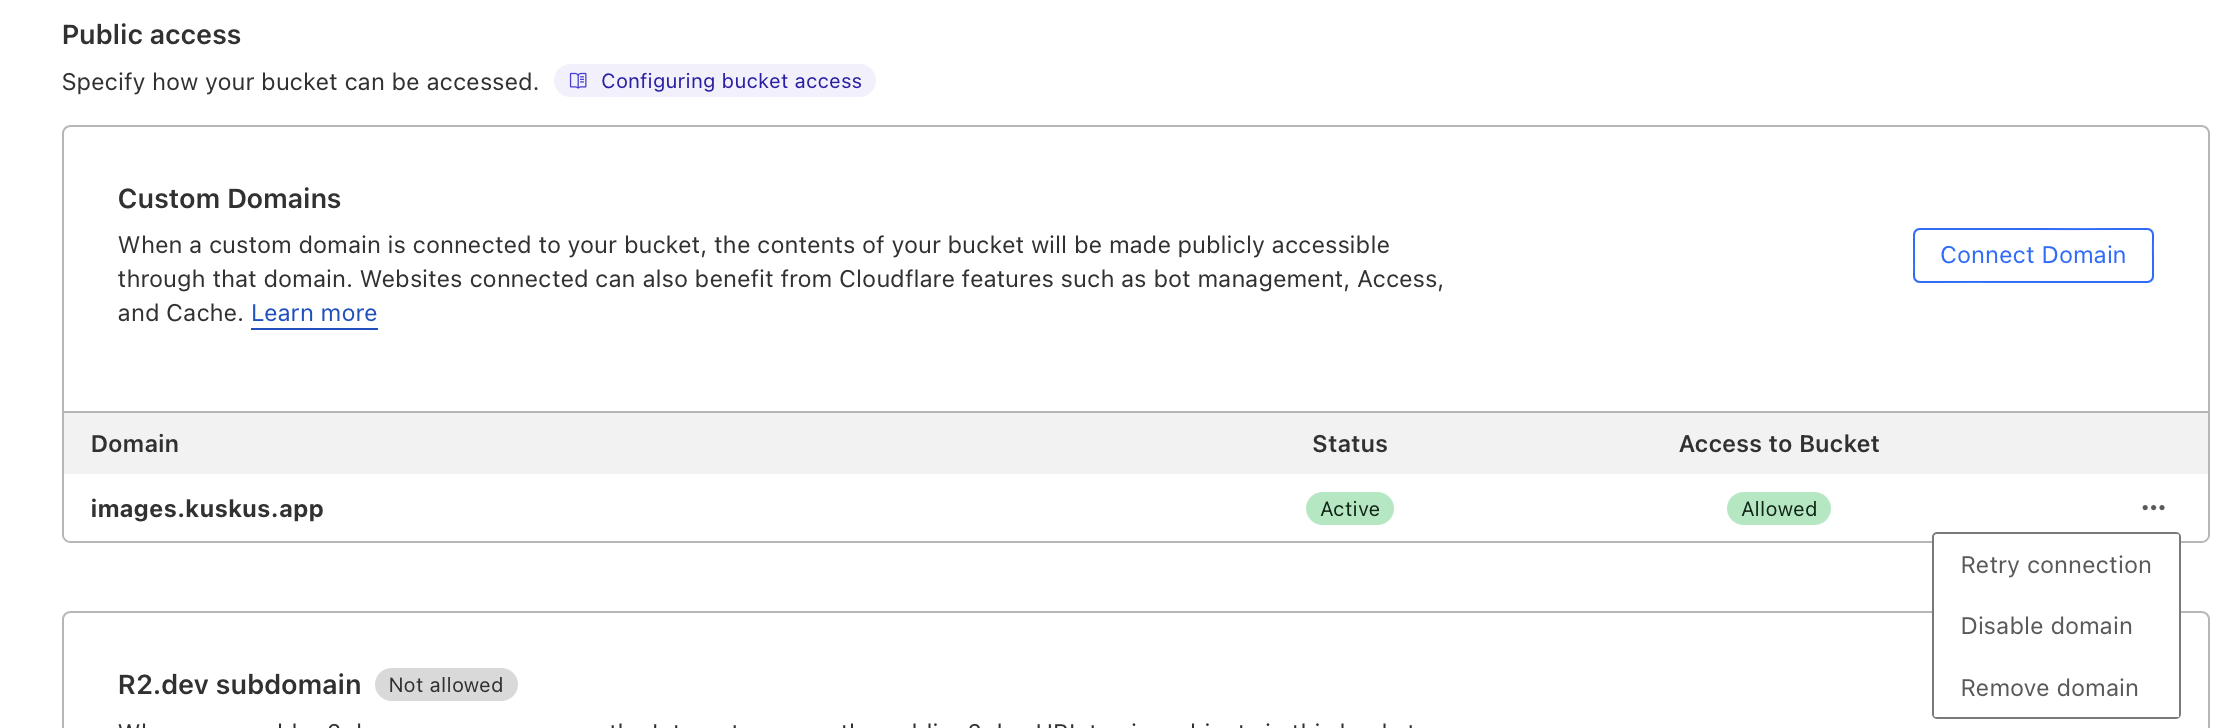Click the Connect Domain button
The height and width of the screenshot is (728, 2228).
(x=2032, y=255)
